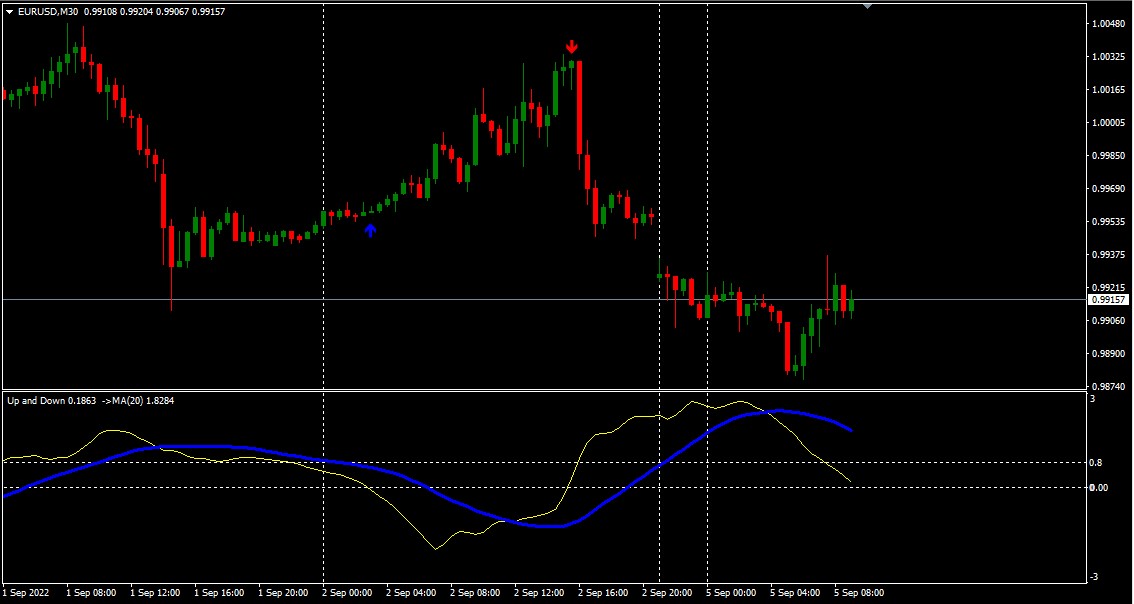
Task: Click the large red candle below the sell arrow
Action: point(579,108)
